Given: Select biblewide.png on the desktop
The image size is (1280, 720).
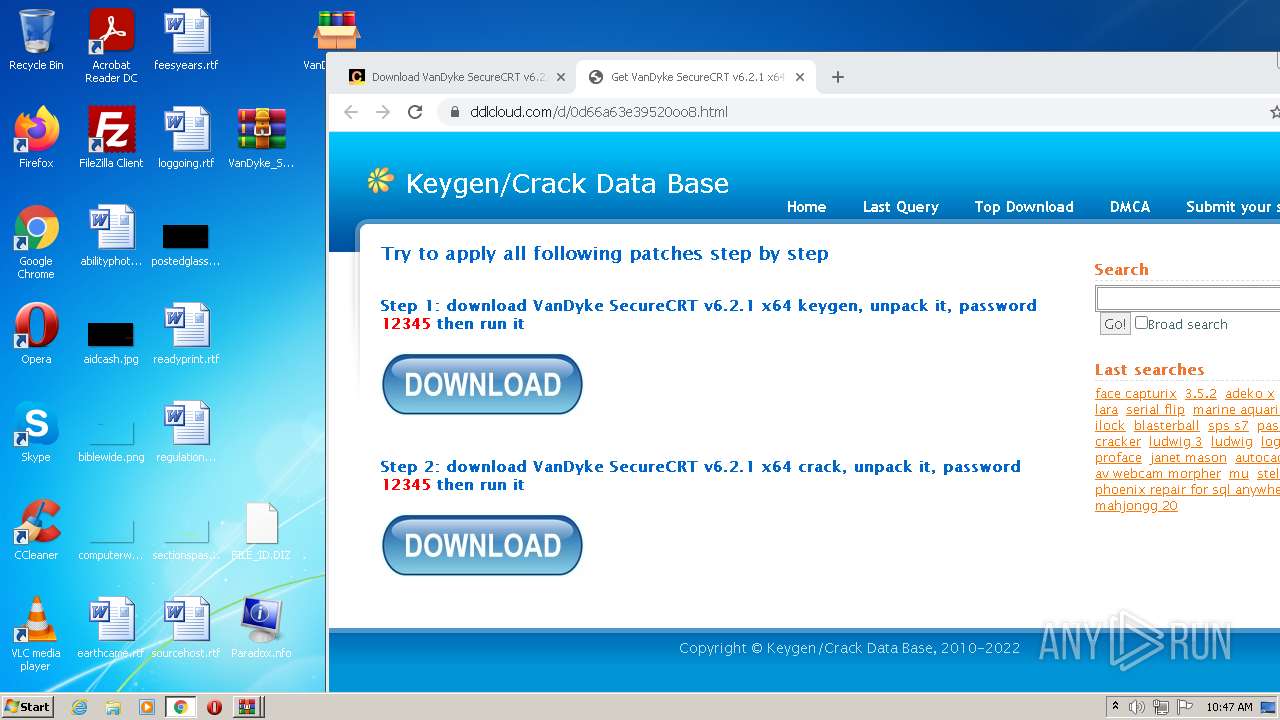Looking at the screenshot, I should pos(111,440).
